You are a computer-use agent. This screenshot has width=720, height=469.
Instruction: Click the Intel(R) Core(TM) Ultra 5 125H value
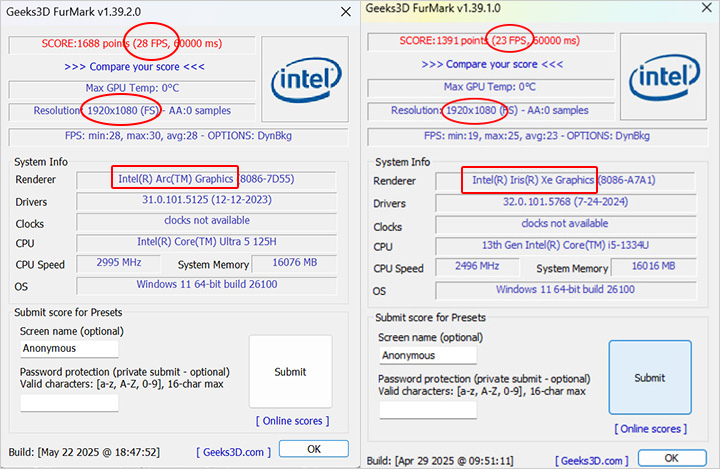point(207,242)
